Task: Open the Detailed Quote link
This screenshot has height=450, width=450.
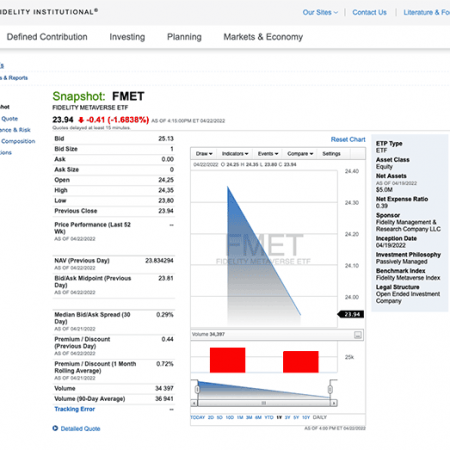Action: (80, 429)
